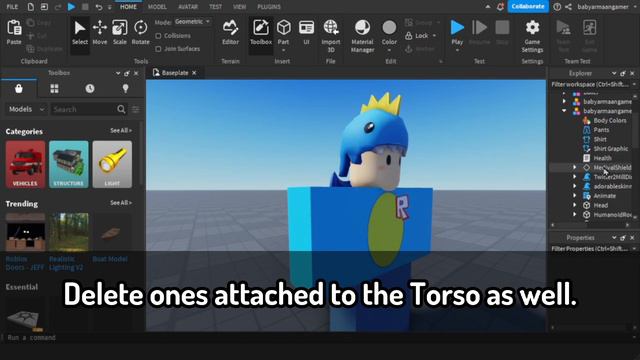This screenshot has width=640, height=360.
Task: Select Health in Explorer
Action: pyautogui.click(x=602, y=158)
